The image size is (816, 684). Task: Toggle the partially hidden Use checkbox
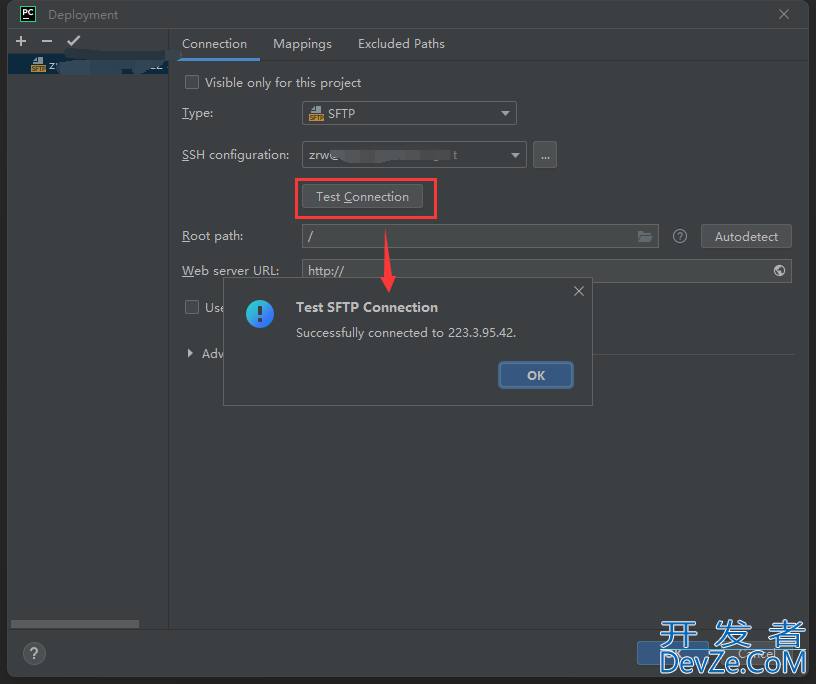pos(192,307)
